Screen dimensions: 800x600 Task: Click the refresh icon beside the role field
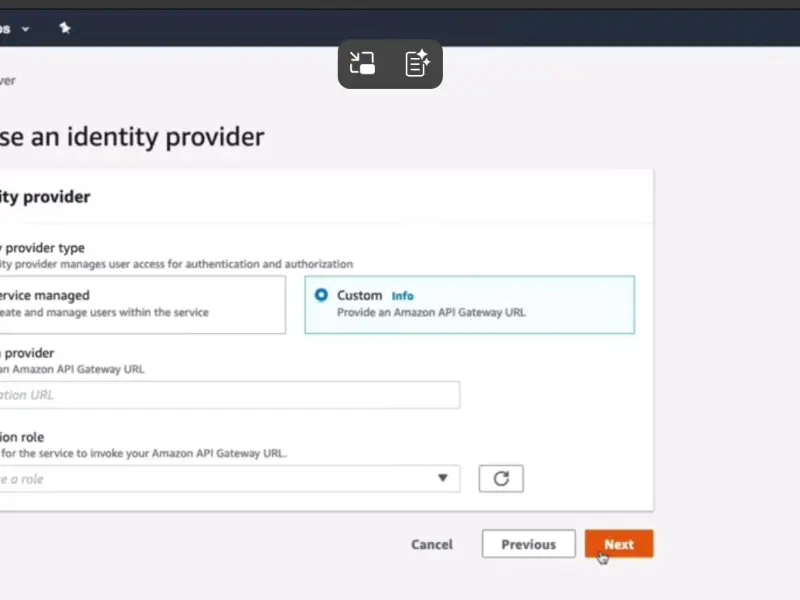pos(501,478)
